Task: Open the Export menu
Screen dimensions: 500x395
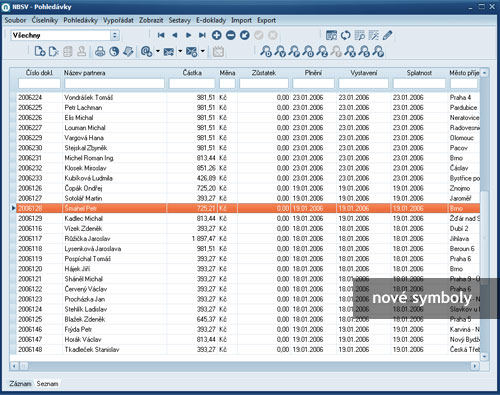Action: click(267, 20)
